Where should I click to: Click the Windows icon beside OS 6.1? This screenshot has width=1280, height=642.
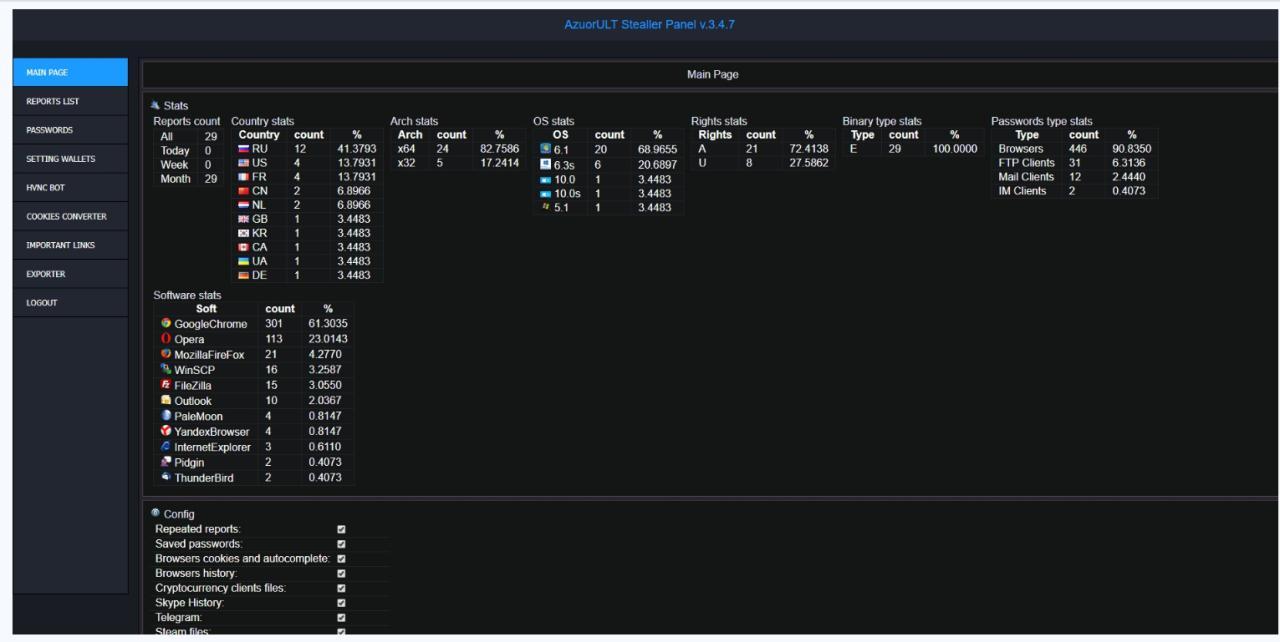pos(544,148)
